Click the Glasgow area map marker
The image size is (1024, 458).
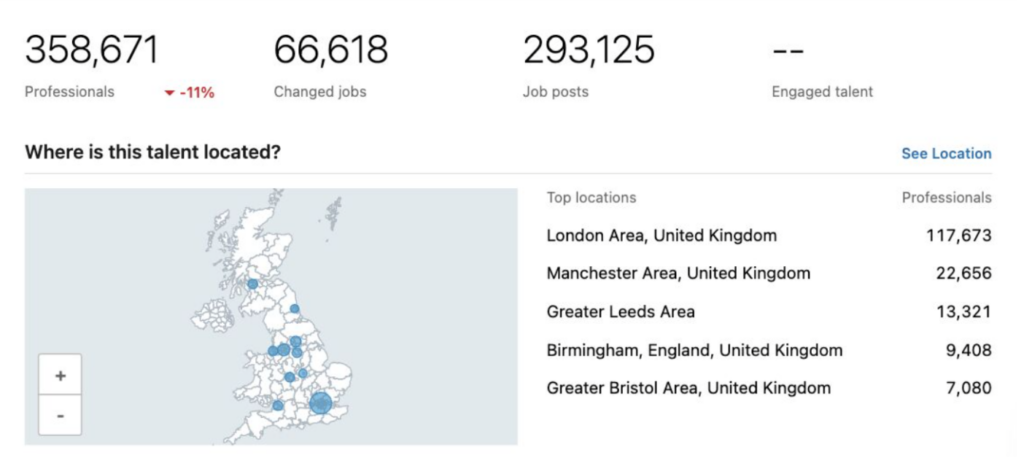[253, 284]
